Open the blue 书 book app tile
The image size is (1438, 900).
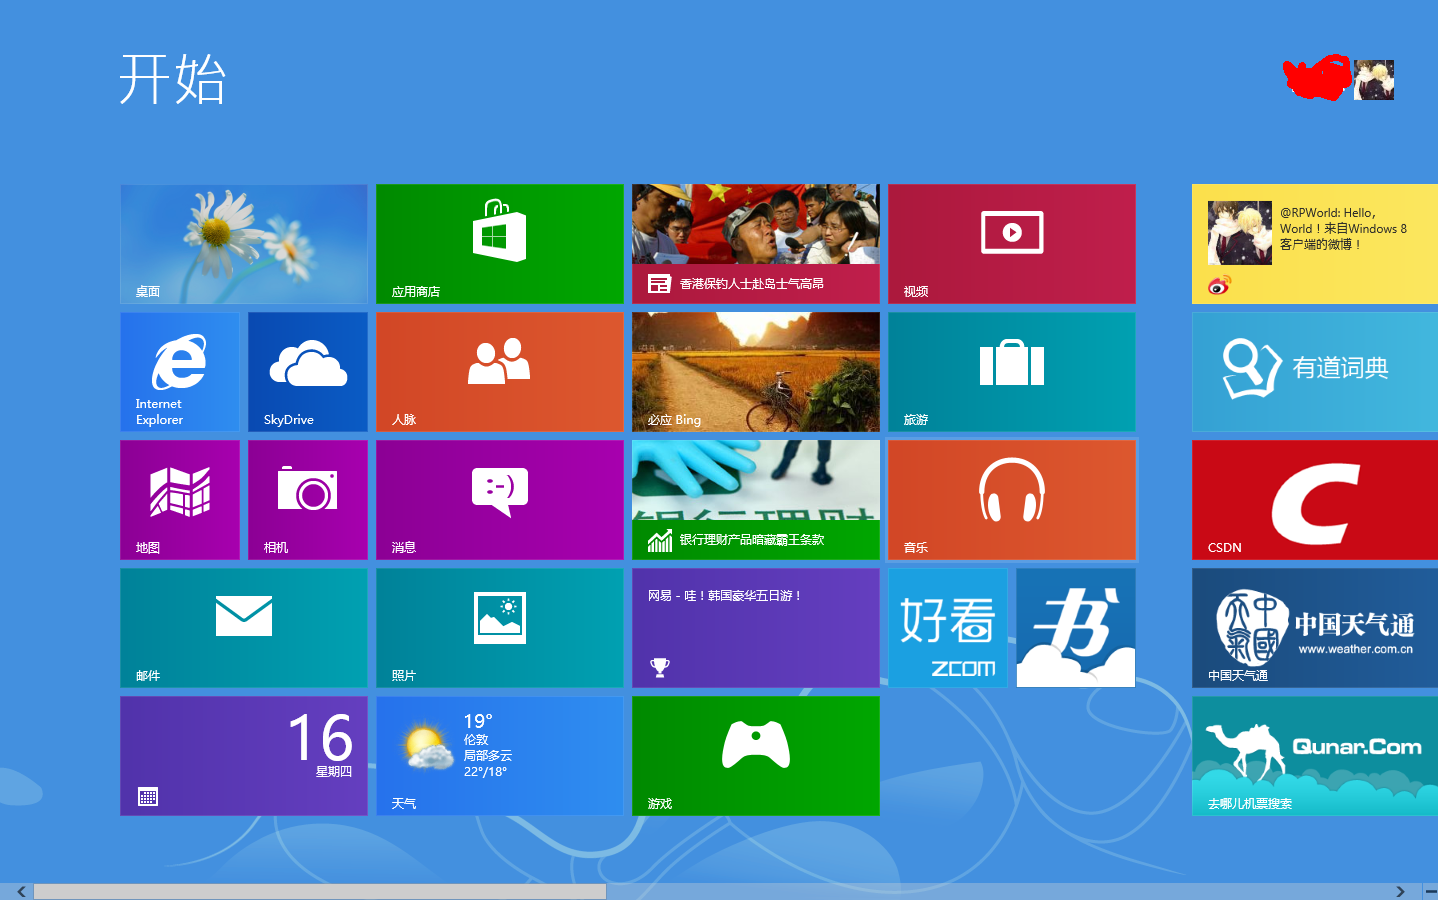pos(1076,628)
